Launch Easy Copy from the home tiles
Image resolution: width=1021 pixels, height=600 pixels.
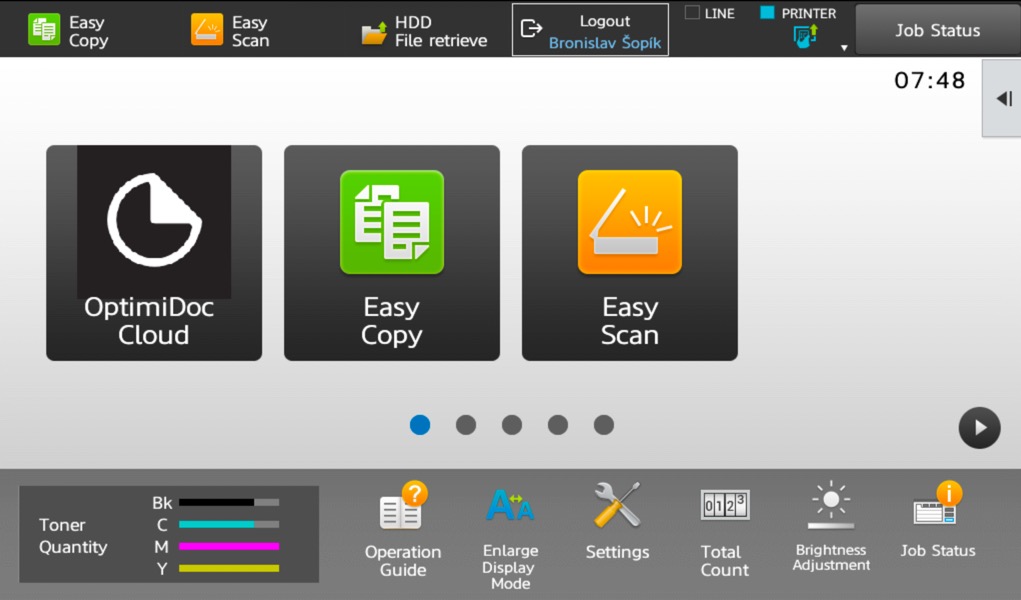(x=391, y=253)
